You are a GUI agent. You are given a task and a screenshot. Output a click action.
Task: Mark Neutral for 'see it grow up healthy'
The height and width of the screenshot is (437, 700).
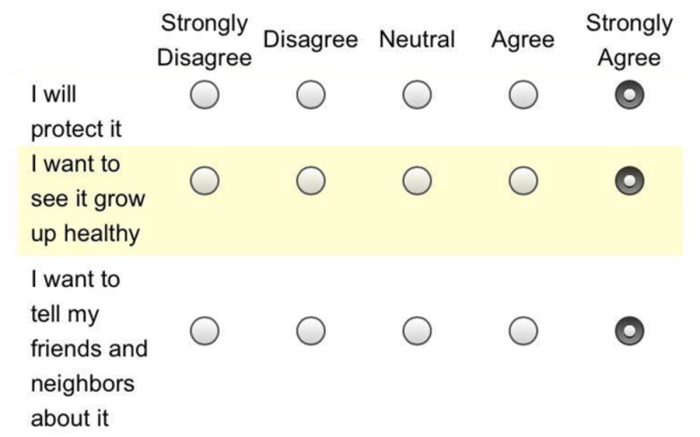[416, 180]
